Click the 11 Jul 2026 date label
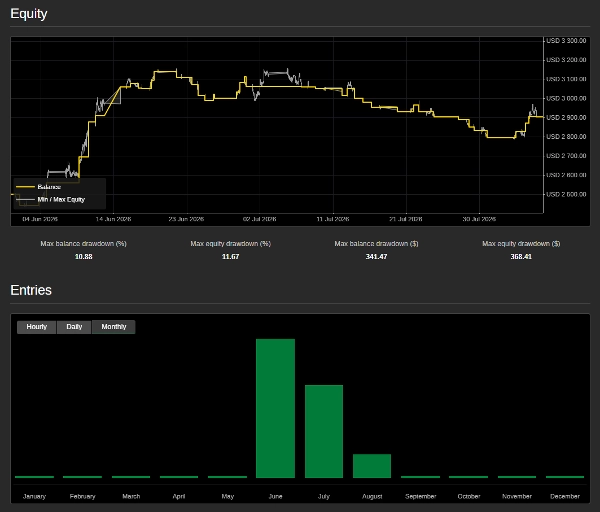This screenshot has height=512, width=600. 333,219
